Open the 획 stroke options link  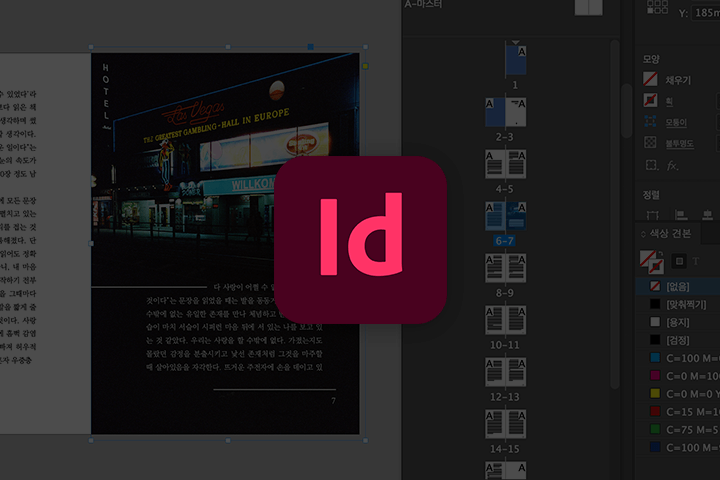(669, 102)
